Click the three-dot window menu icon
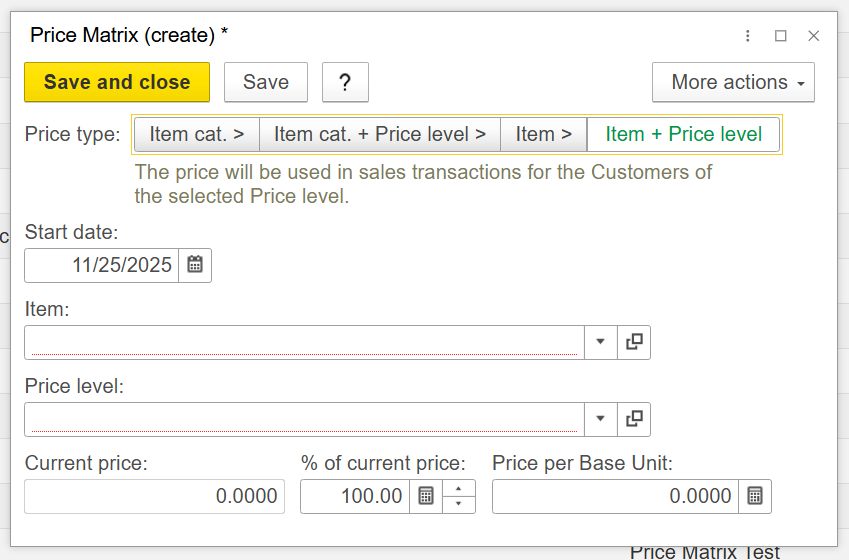The height and width of the screenshot is (560, 849). click(748, 36)
